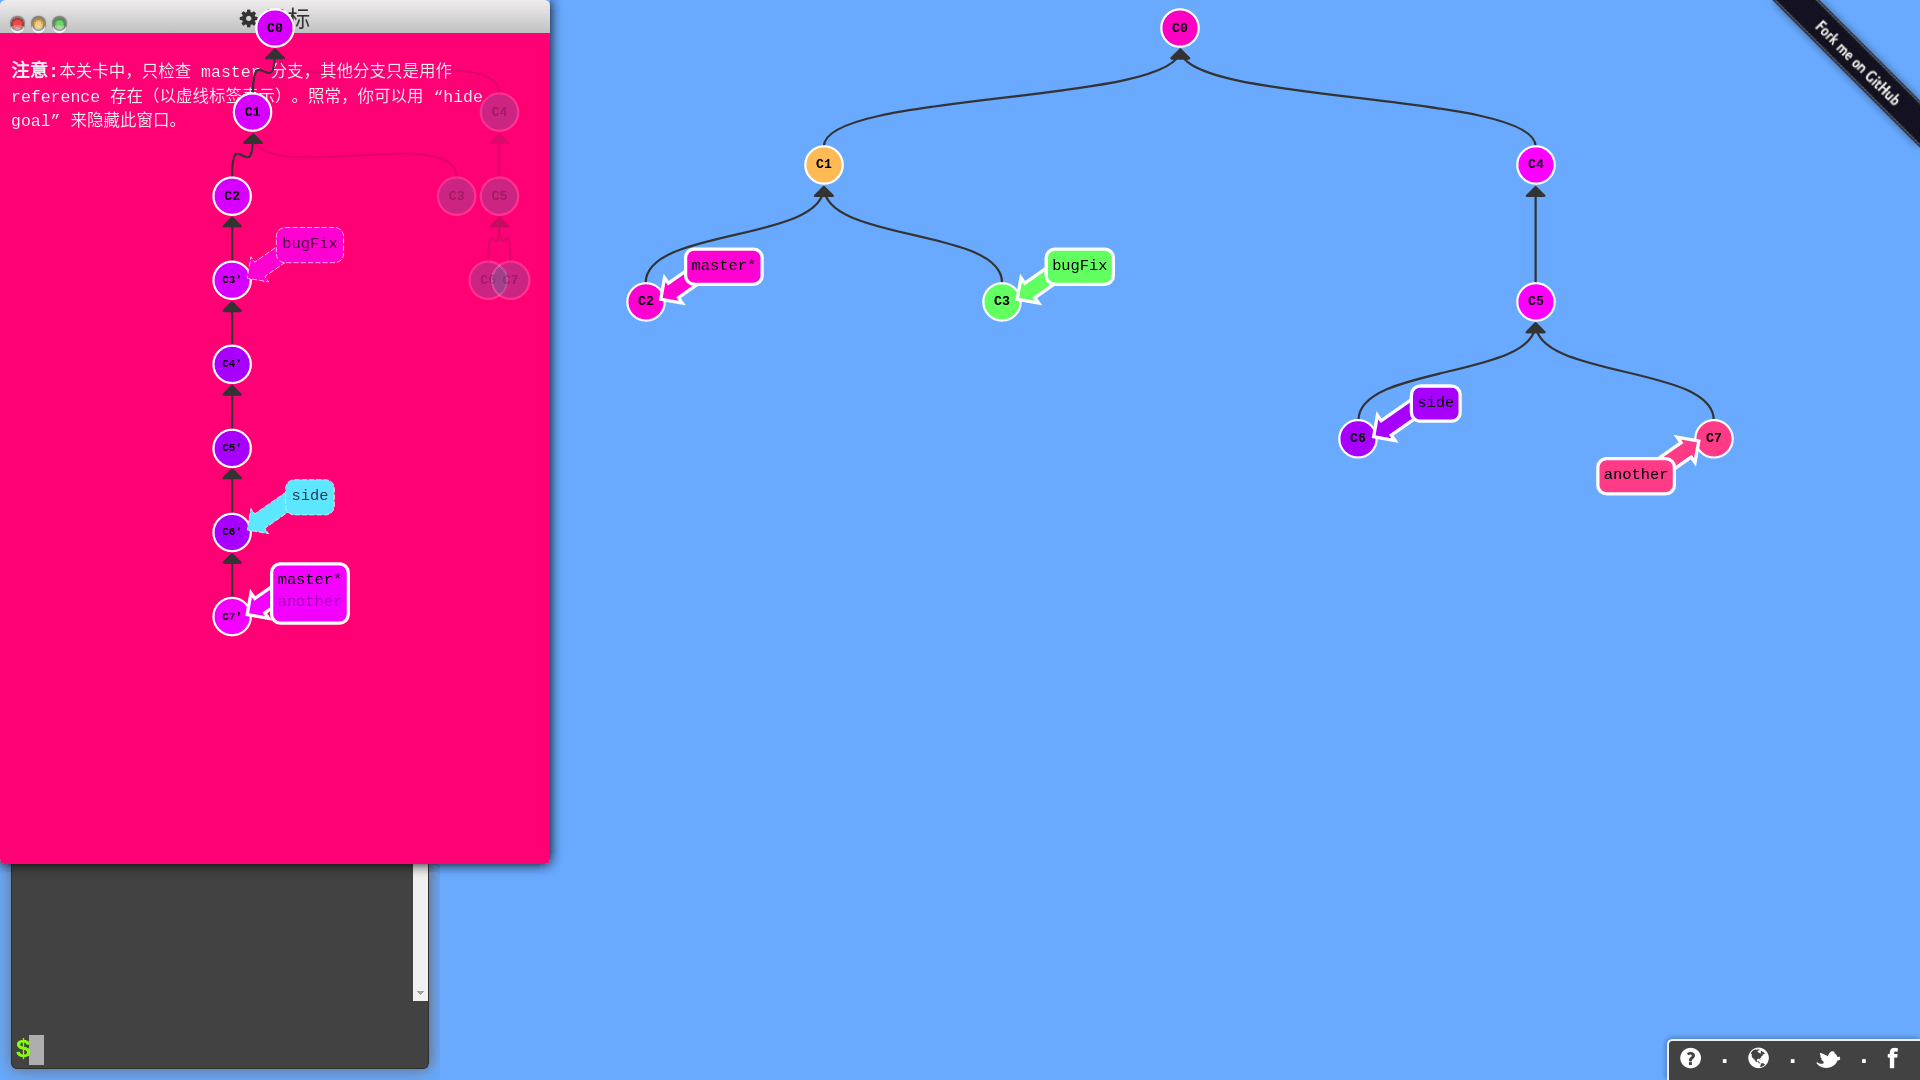Hide the dimmed C5 branch node
Screen dimensions: 1920x1080
coord(498,195)
